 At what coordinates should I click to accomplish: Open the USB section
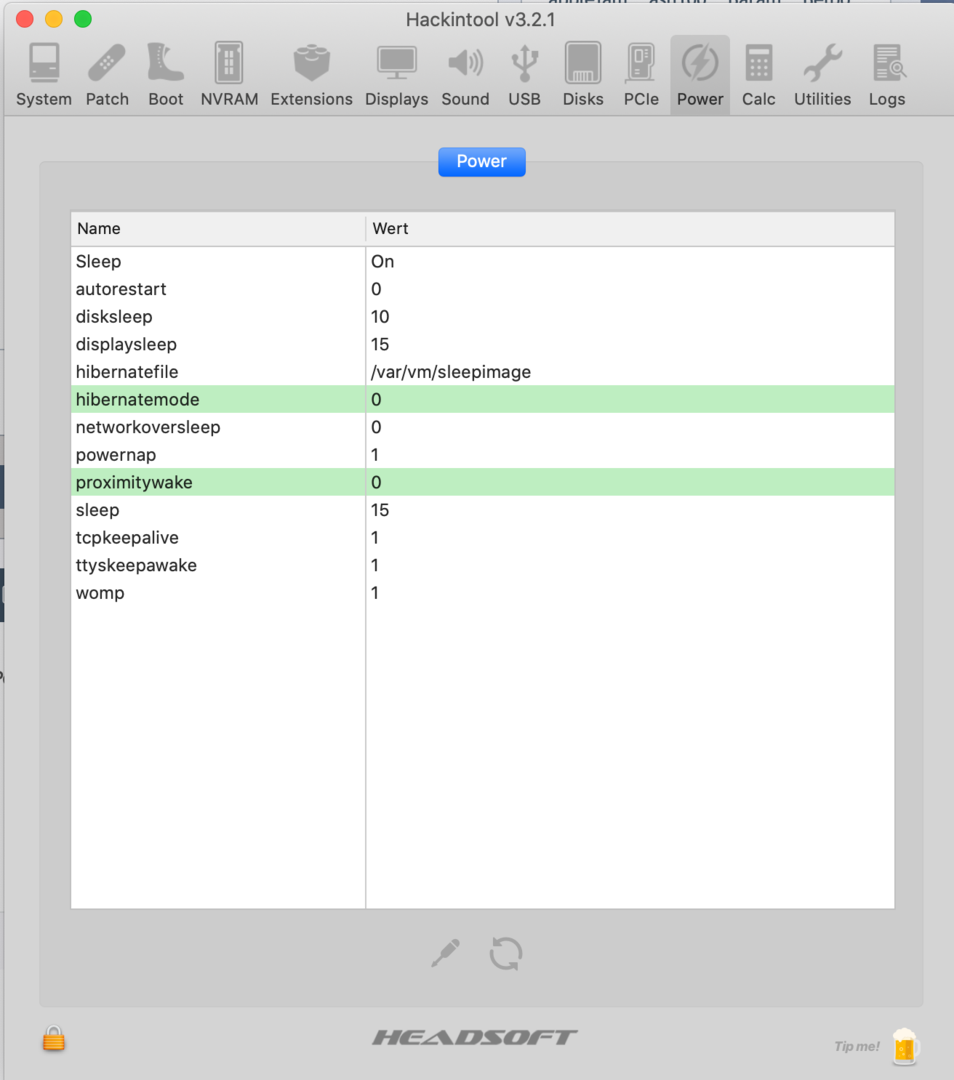(x=524, y=75)
